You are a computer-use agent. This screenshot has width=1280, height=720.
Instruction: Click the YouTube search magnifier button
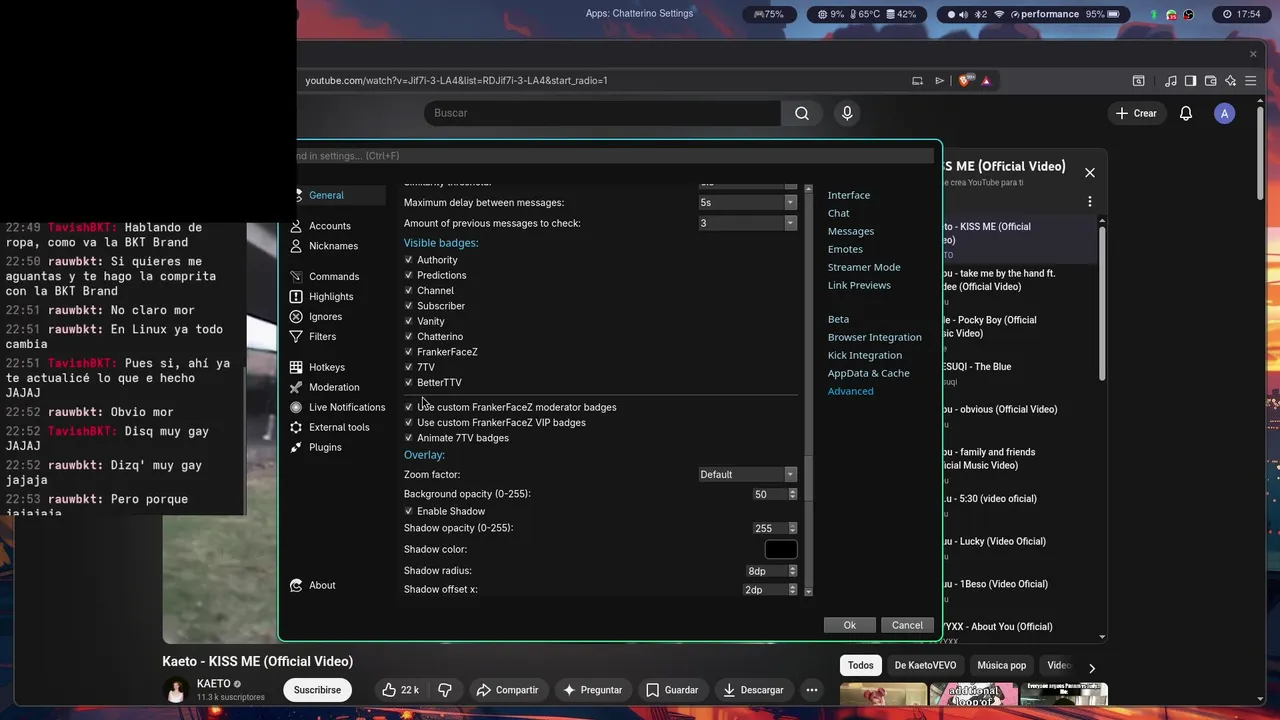802,113
